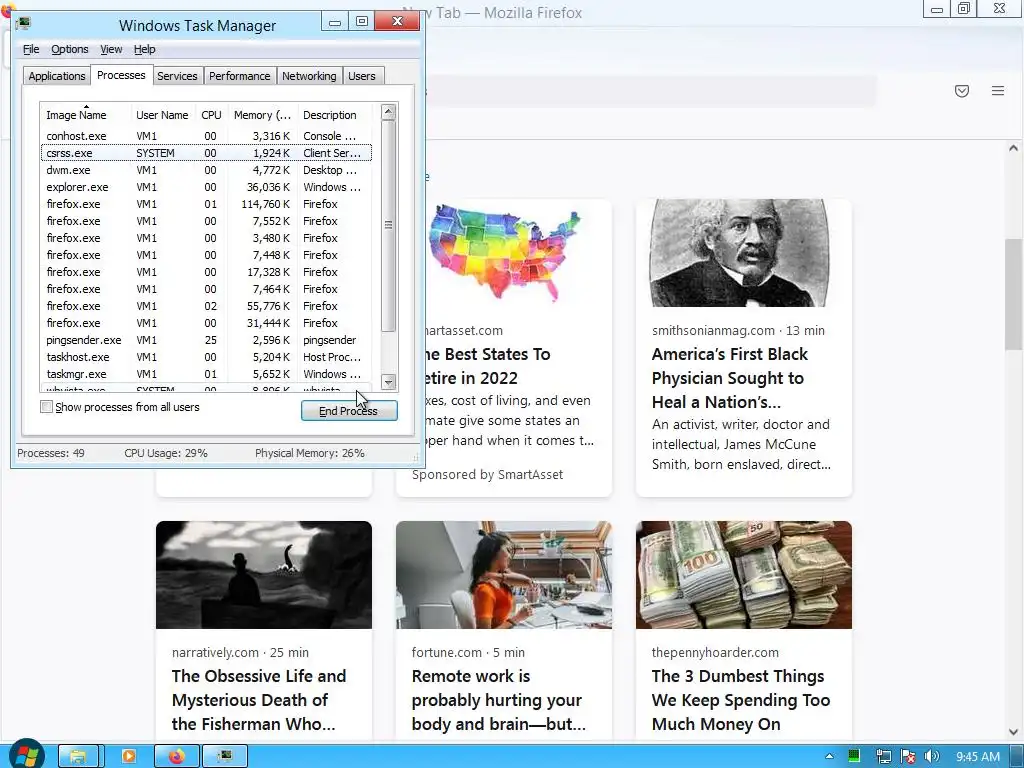Select firefox.exe using 31,444 K memory
This screenshot has width=1024, height=768.
click(x=206, y=323)
